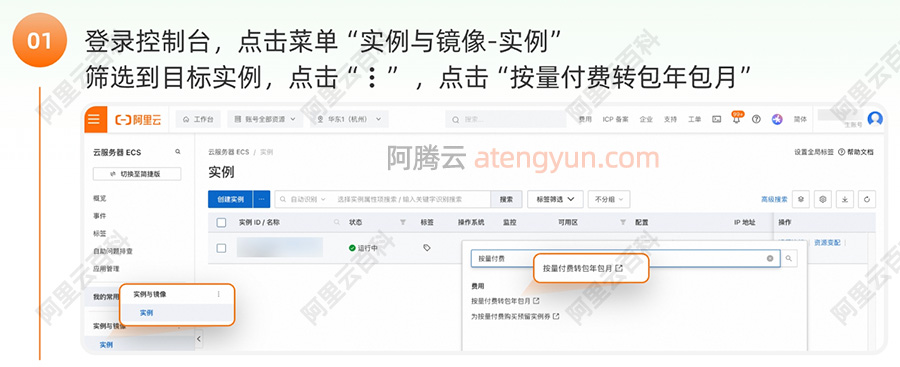Viewport: 900px width, 367px height.
Task: Click the 云服务器 ECS breadcrumb
Action: click(x=228, y=152)
